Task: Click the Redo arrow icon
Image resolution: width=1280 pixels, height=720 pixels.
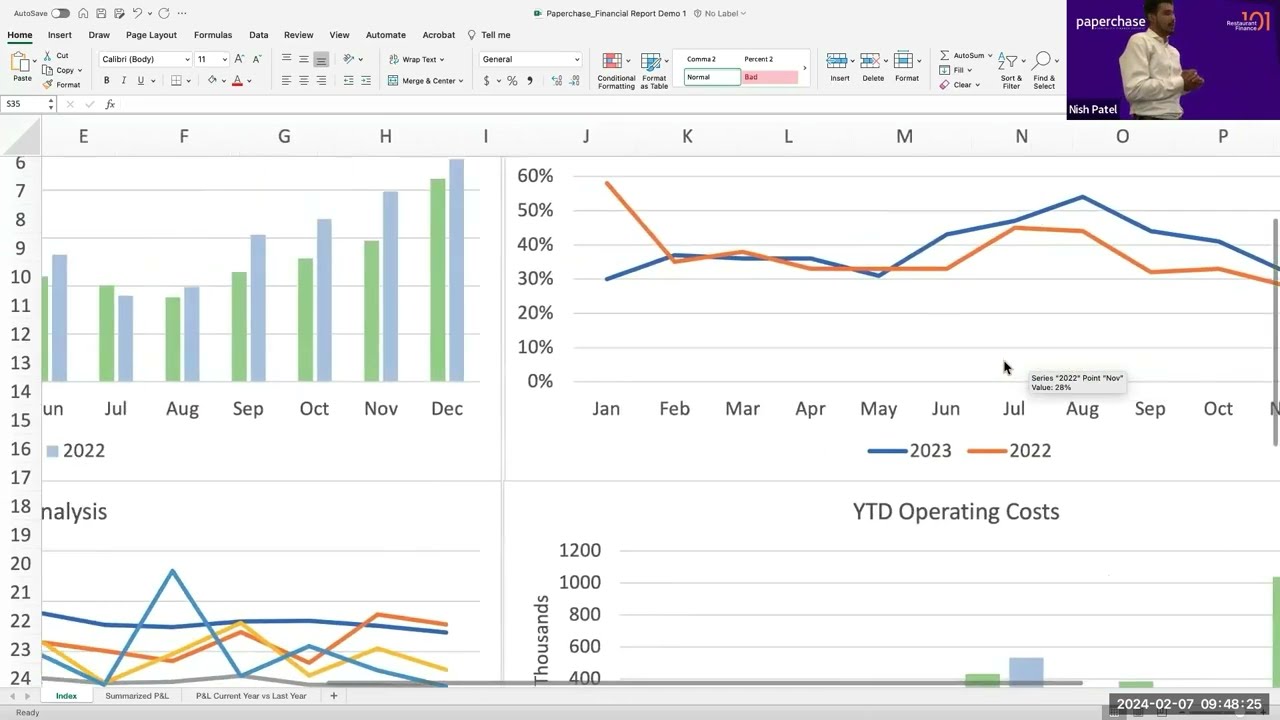Action: click(163, 13)
